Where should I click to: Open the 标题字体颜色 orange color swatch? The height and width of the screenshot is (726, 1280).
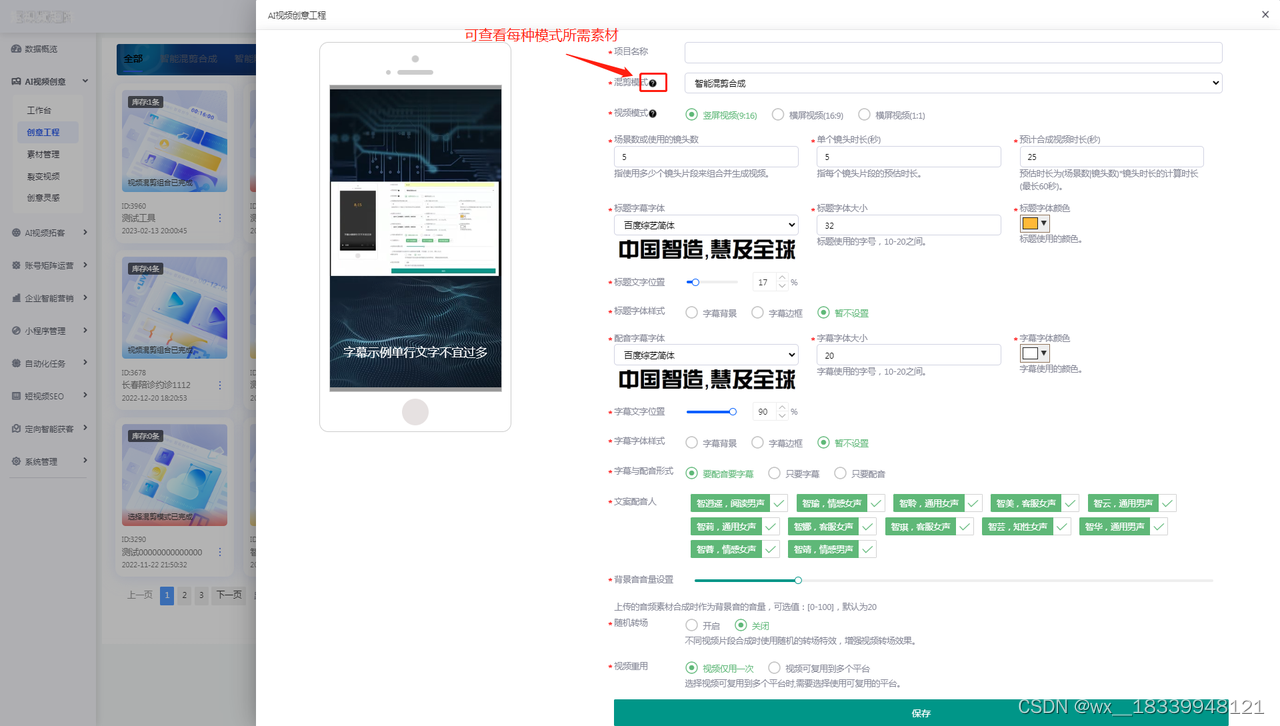1034,224
